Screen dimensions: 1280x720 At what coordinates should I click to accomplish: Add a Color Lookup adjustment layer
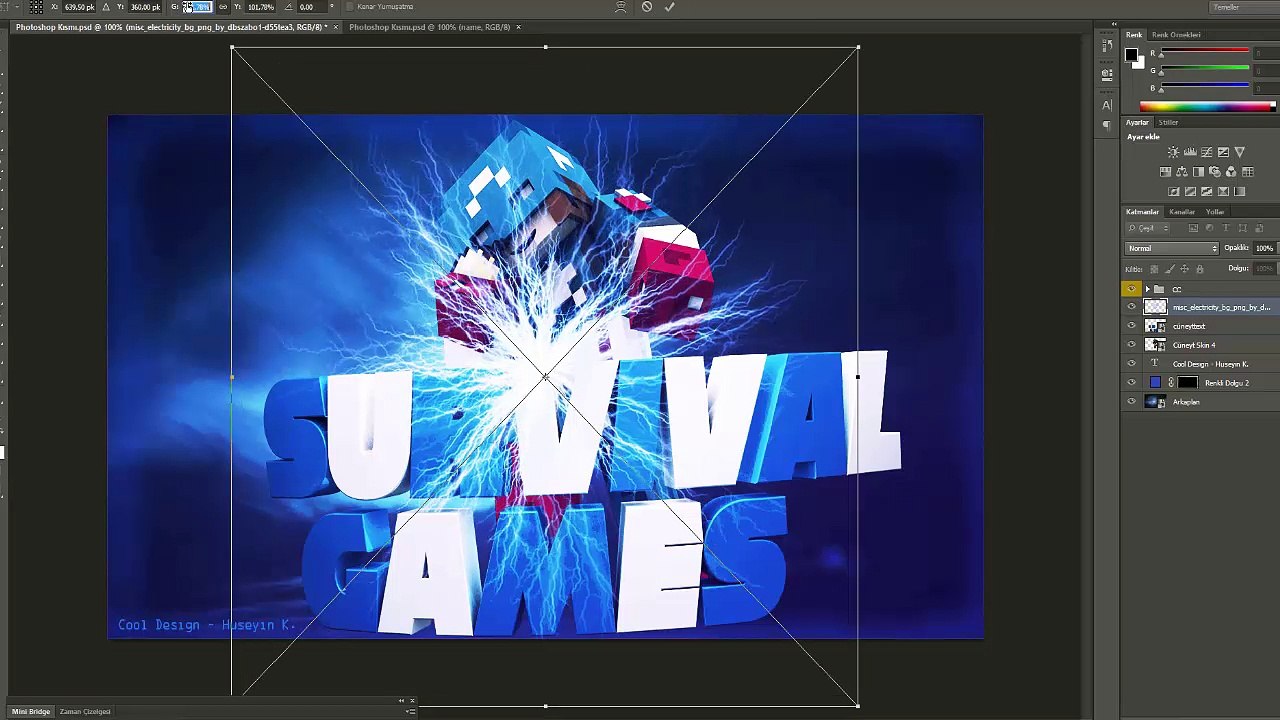click(x=1248, y=172)
